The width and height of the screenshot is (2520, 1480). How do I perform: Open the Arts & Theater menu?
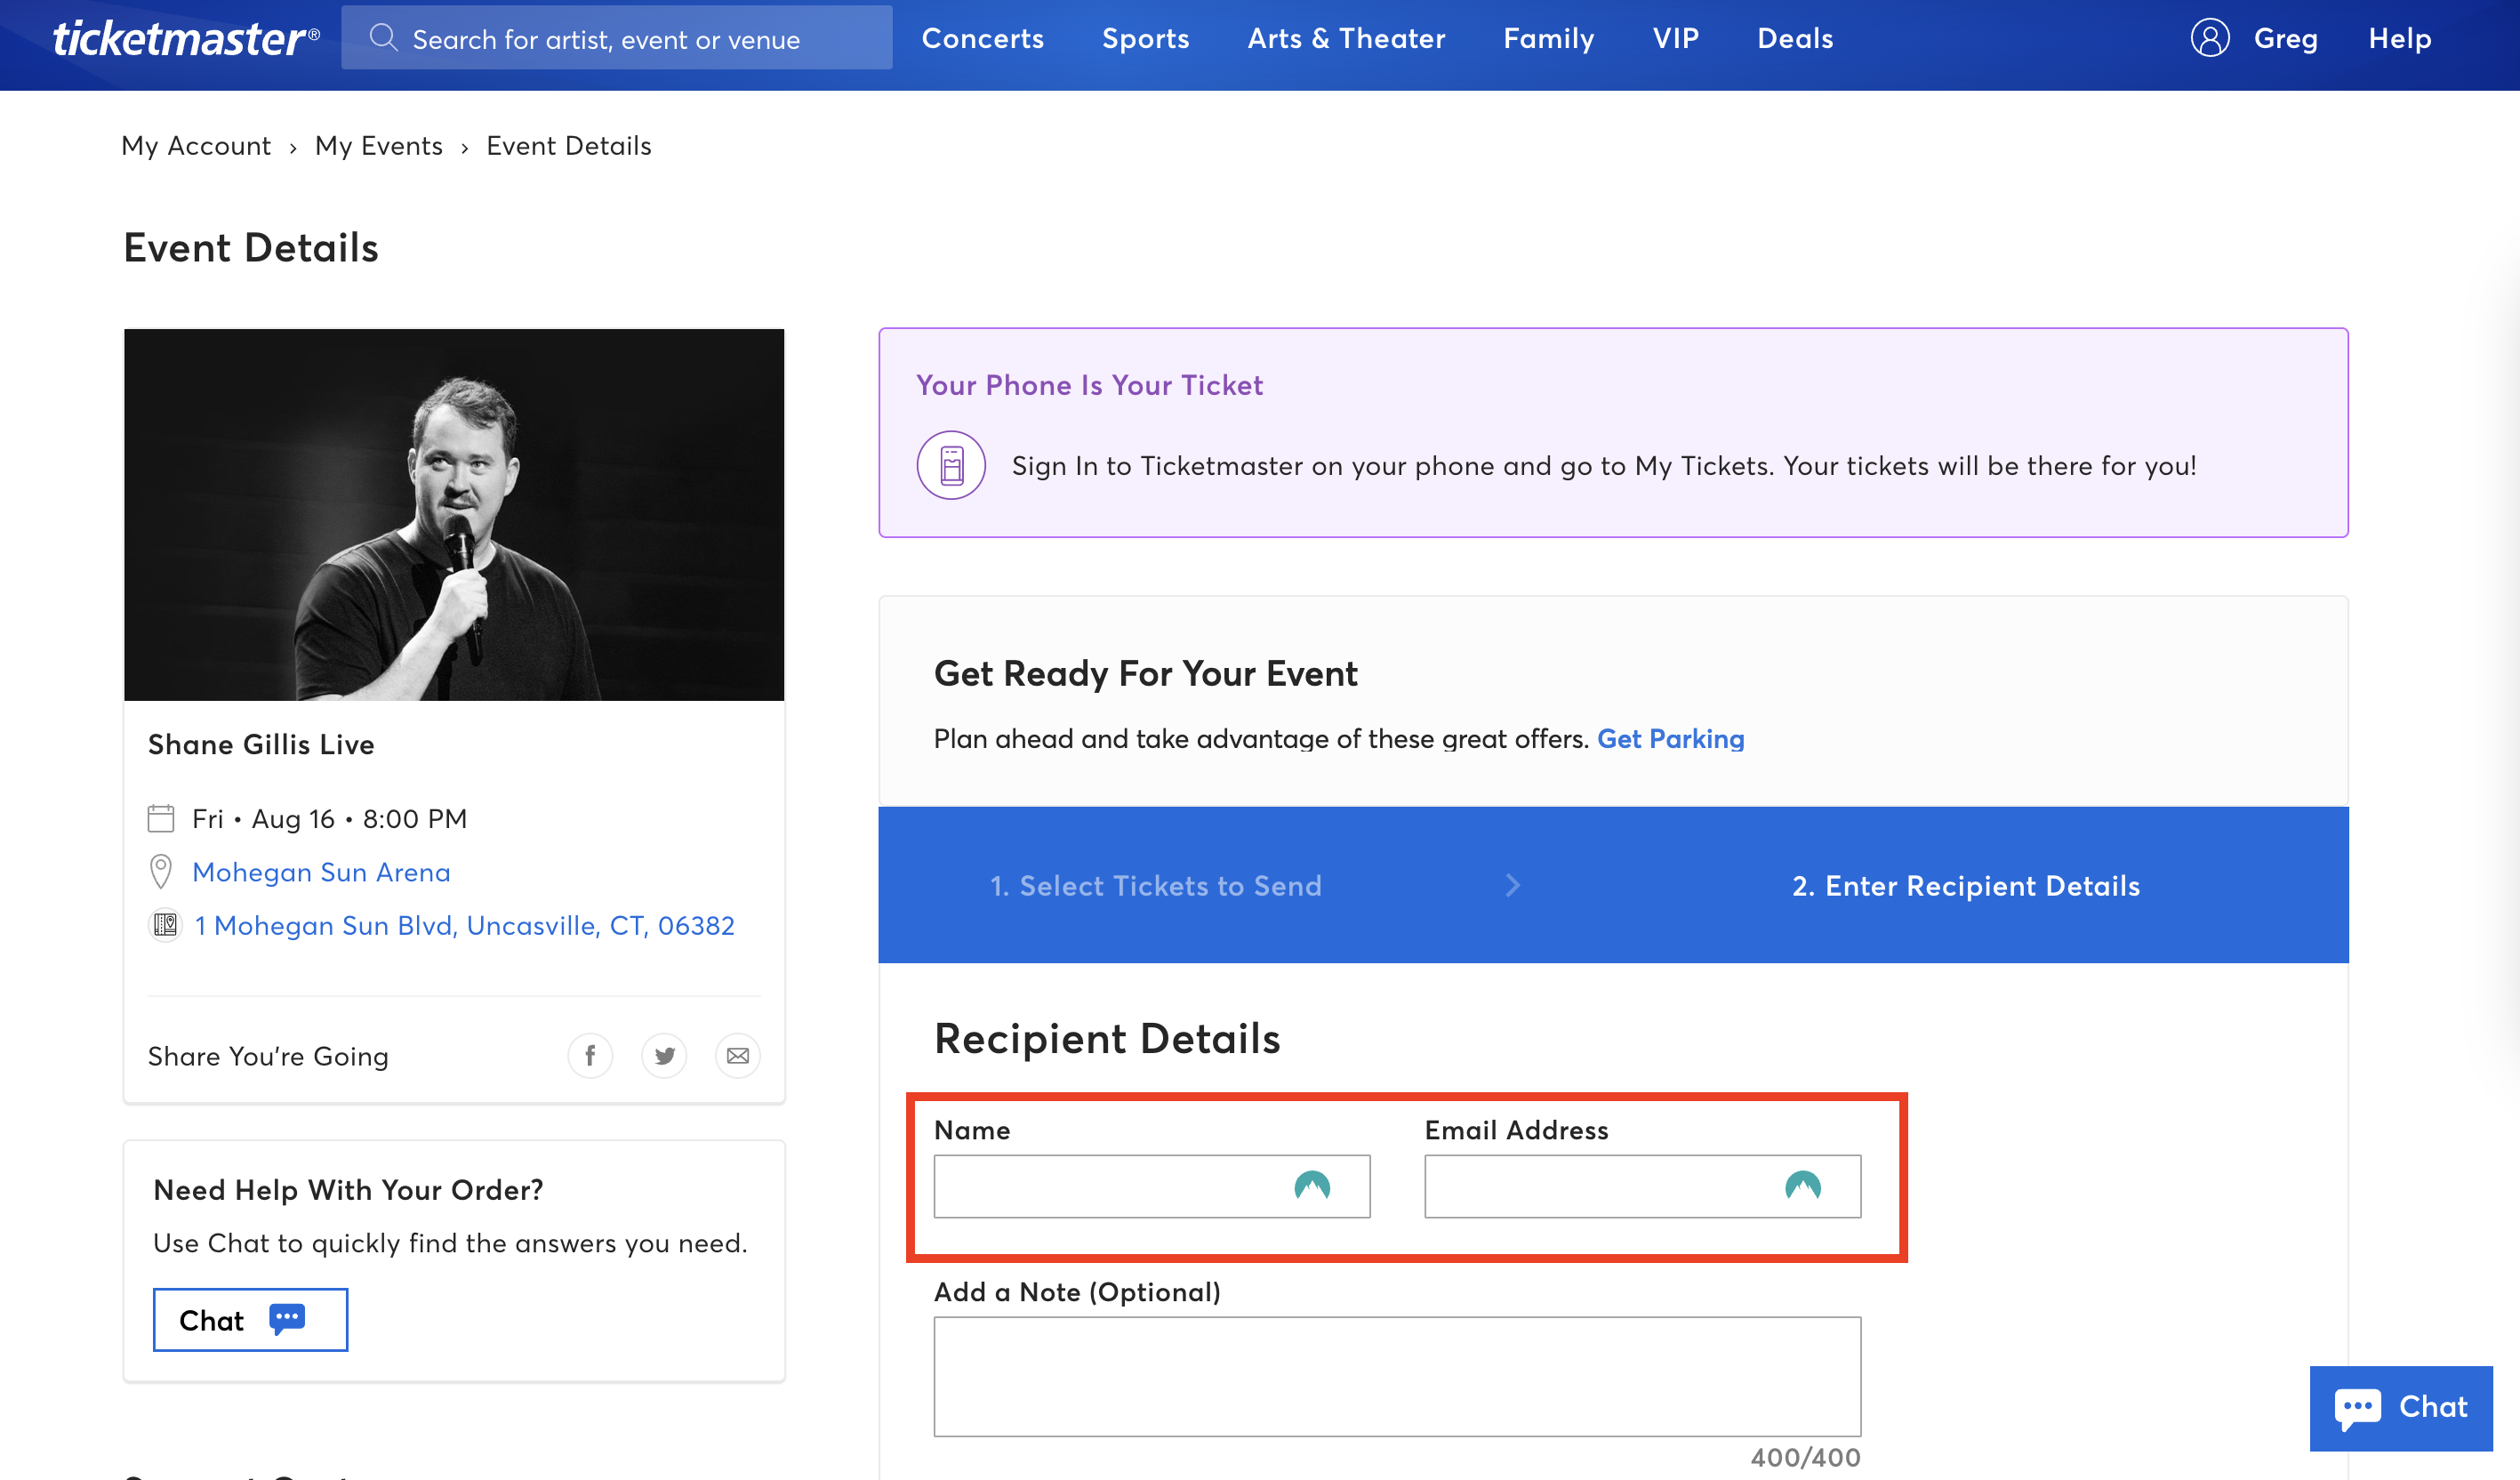point(1346,38)
